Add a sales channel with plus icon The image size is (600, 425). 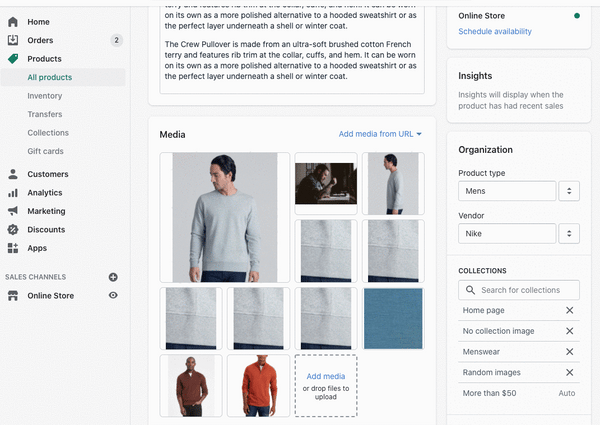(113, 277)
